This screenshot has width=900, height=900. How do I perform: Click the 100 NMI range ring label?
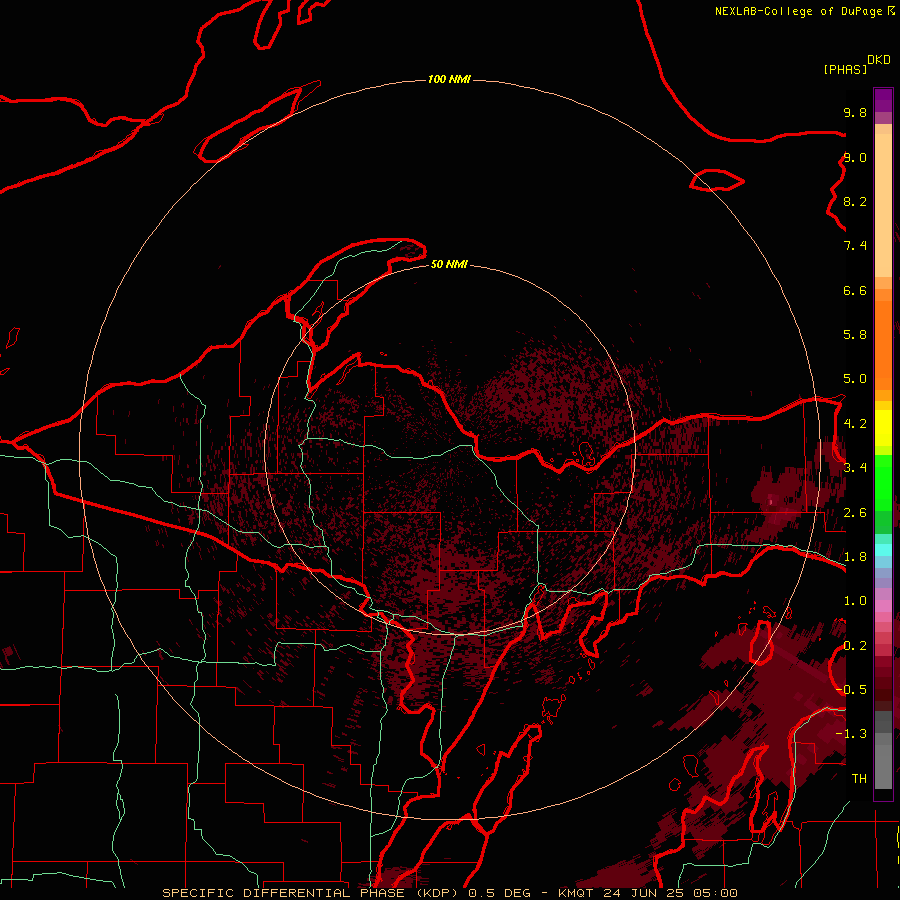point(449,79)
